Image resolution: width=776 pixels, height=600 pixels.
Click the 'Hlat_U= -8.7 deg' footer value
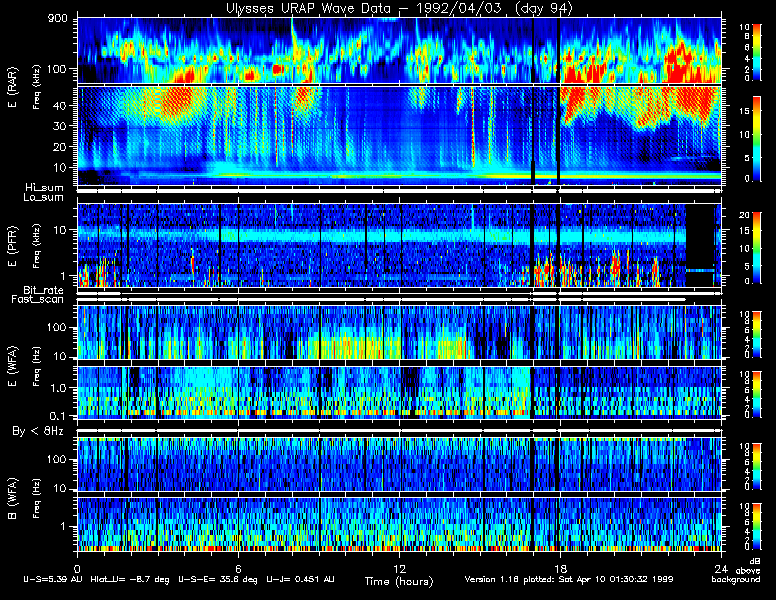click(130, 579)
